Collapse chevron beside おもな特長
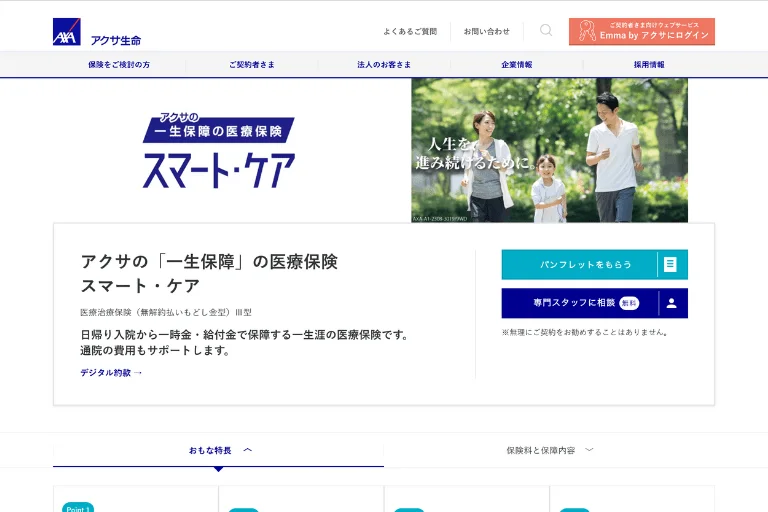The width and height of the screenshot is (768, 512). coord(247,450)
